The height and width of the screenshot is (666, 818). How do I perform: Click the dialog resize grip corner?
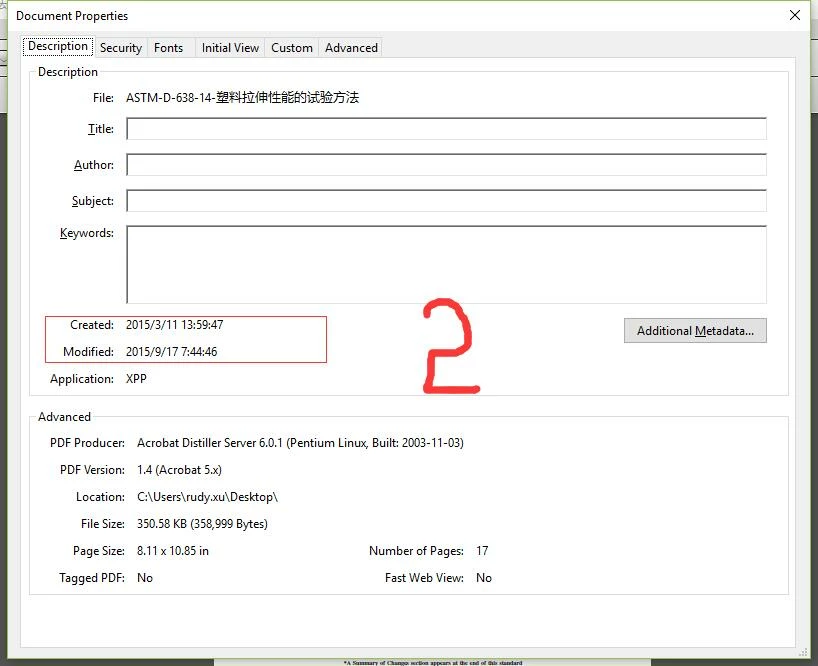click(x=804, y=652)
